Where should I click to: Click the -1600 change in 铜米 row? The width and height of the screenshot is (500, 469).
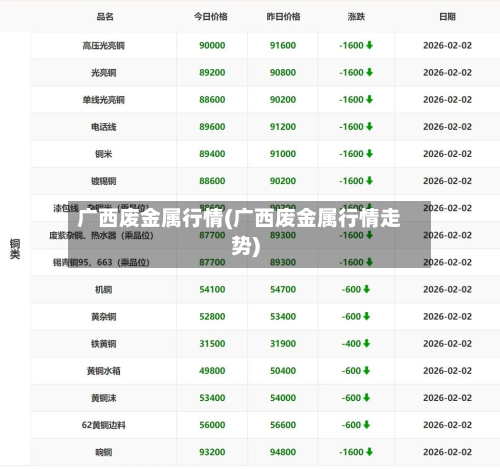[351, 154]
